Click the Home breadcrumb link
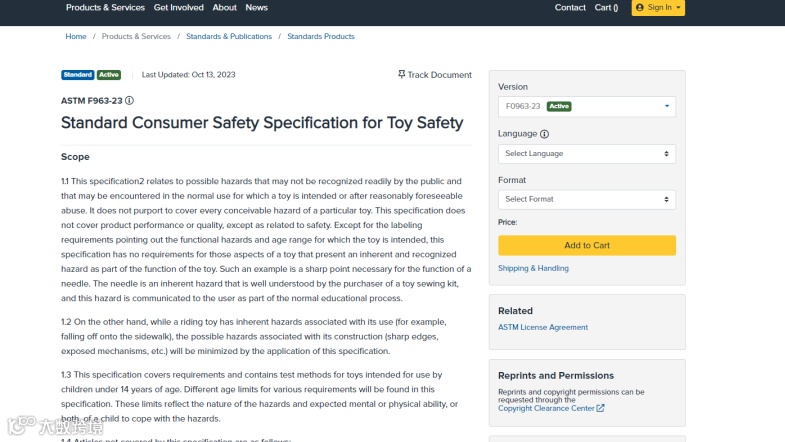 tap(76, 36)
